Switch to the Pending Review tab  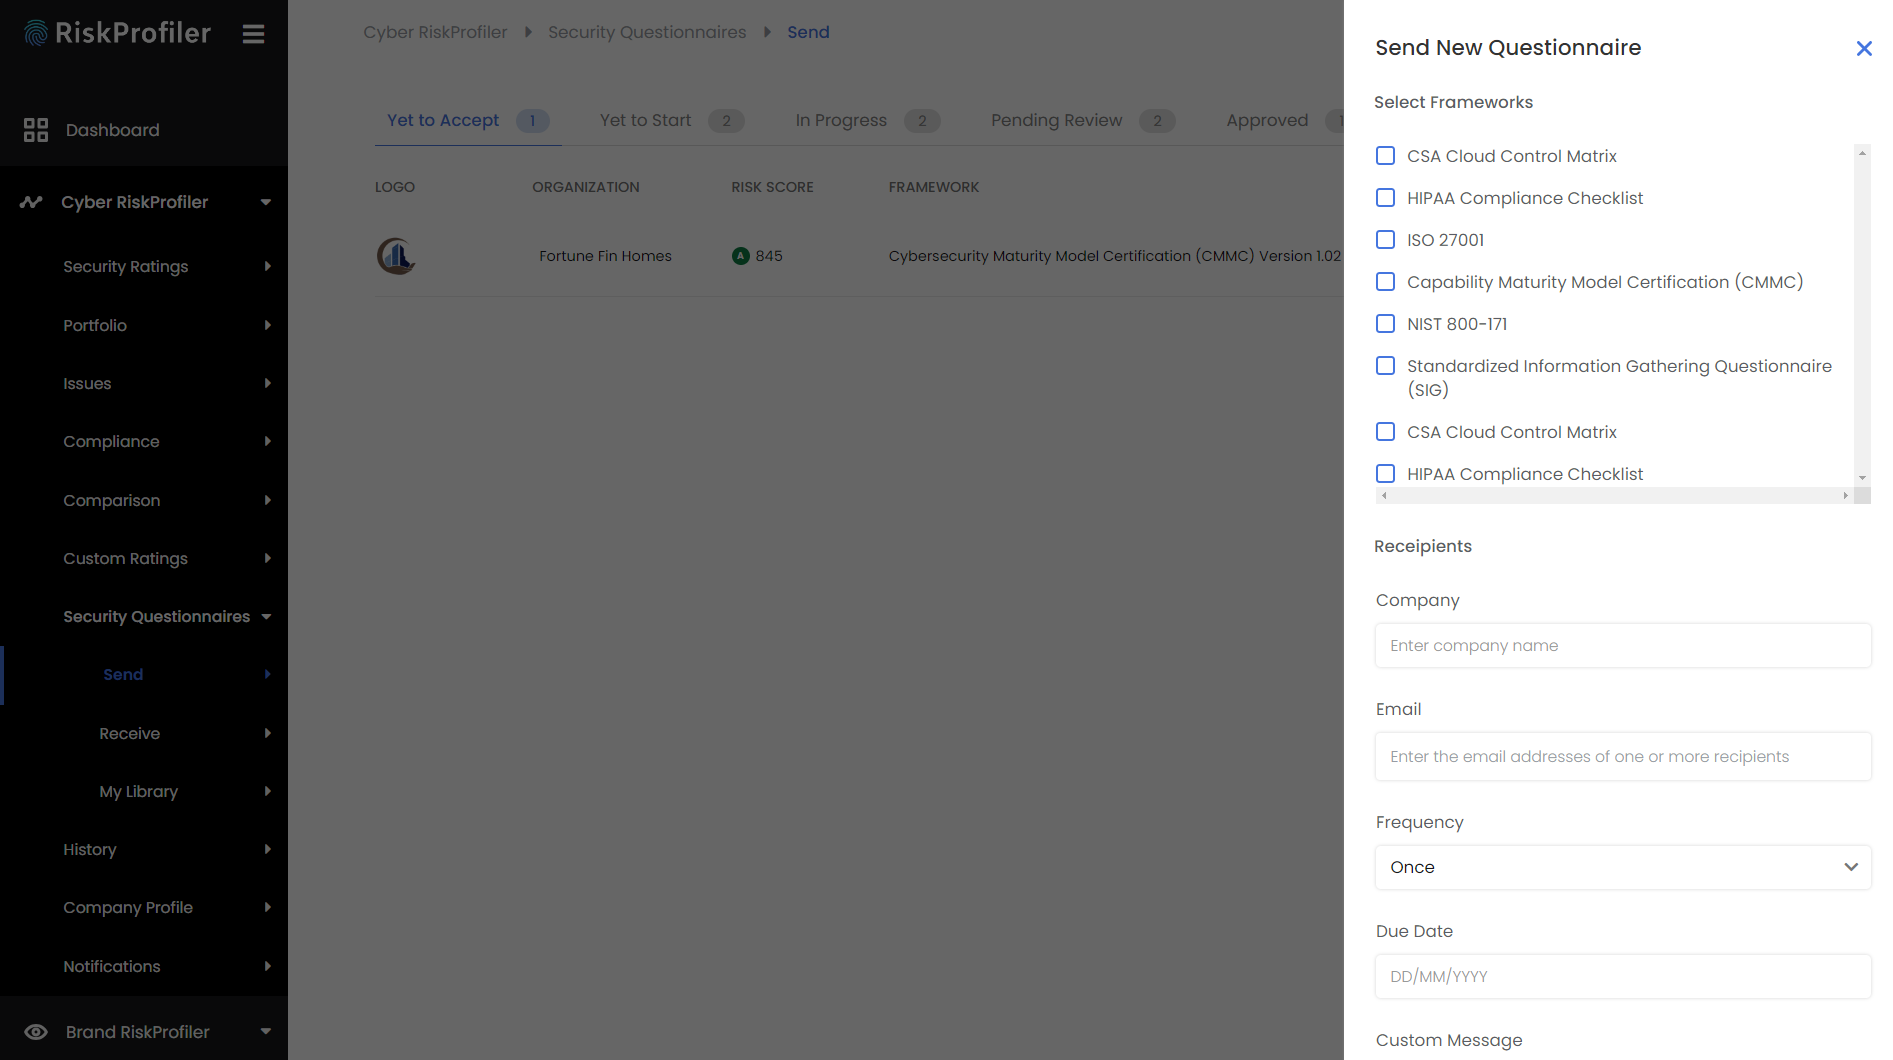click(1082, 121)
